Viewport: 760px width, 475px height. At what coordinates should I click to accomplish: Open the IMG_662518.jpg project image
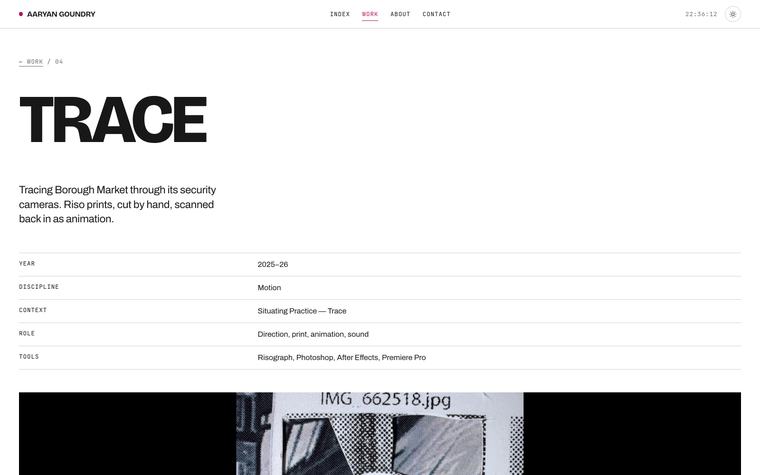(380, 433)
